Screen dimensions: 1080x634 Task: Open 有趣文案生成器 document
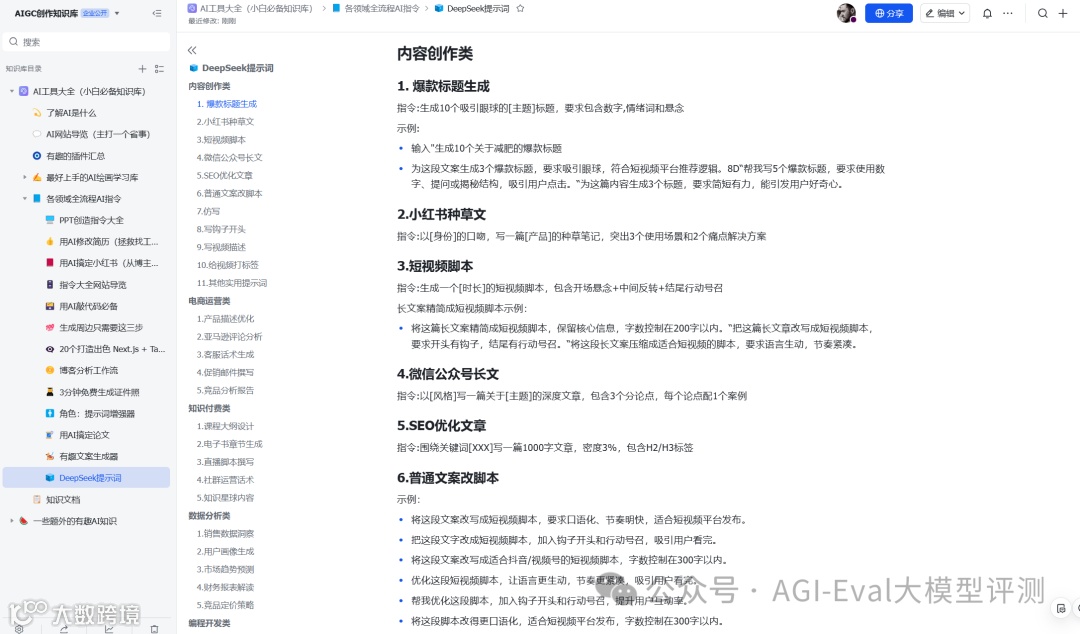point(88,456)
